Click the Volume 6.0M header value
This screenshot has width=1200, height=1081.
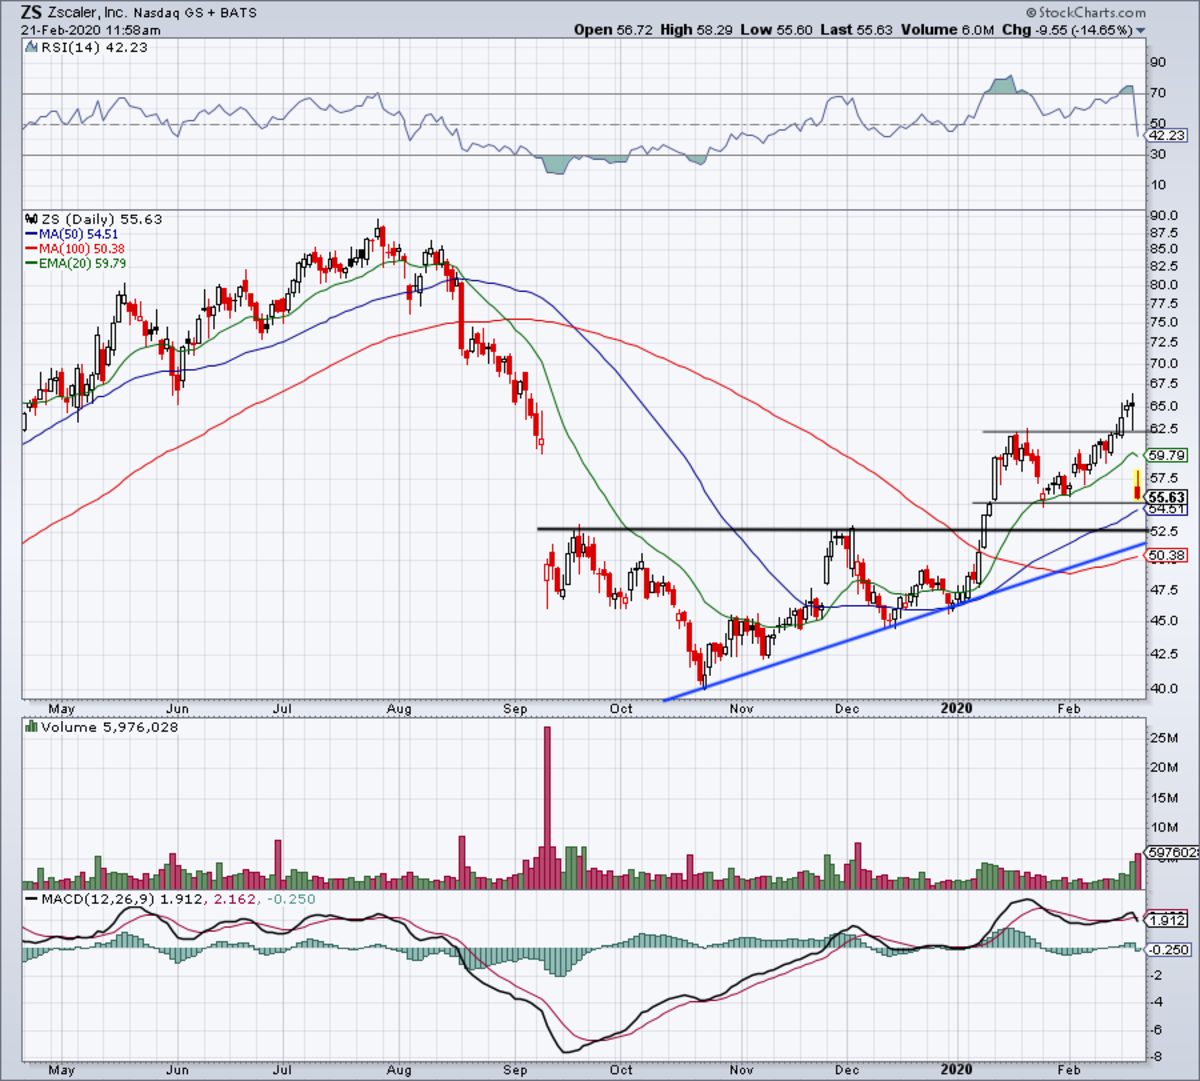click(947, 30)
